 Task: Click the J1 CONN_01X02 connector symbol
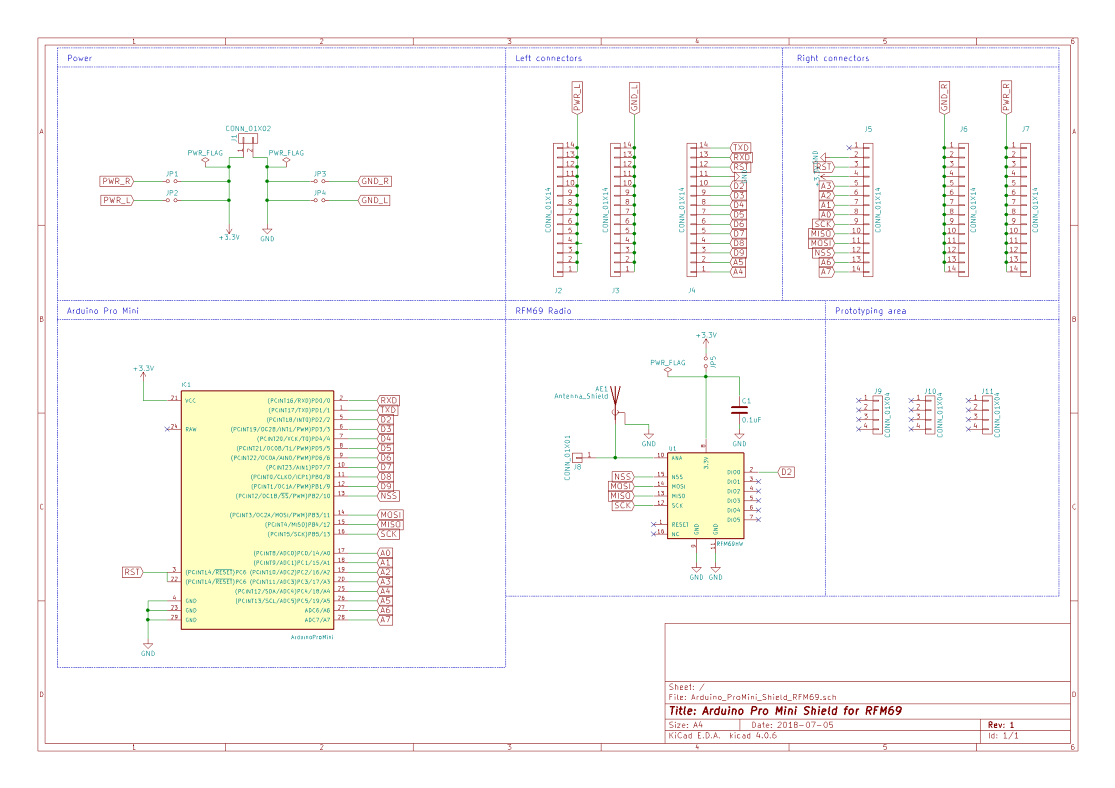[247, 142]
